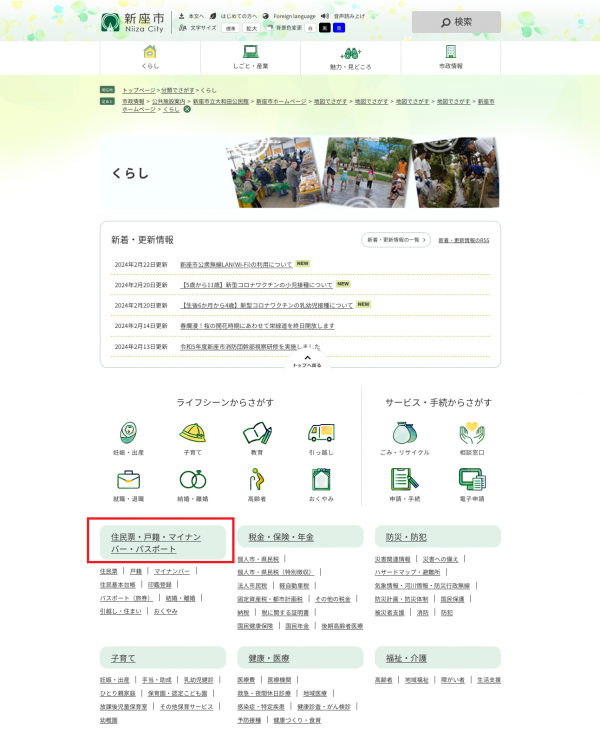600x734 pixels.
Task: Open 福祉・介護 category heading
Action: [x=438, y=658]
